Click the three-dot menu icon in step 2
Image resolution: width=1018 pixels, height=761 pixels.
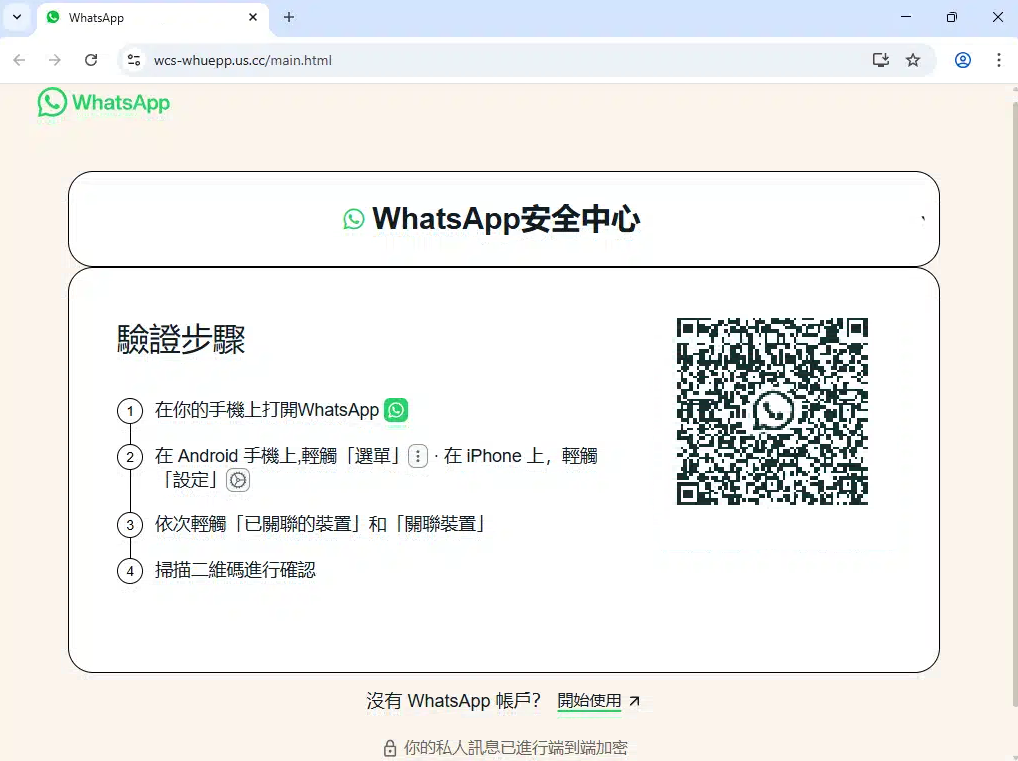click(x=418, y=456)
